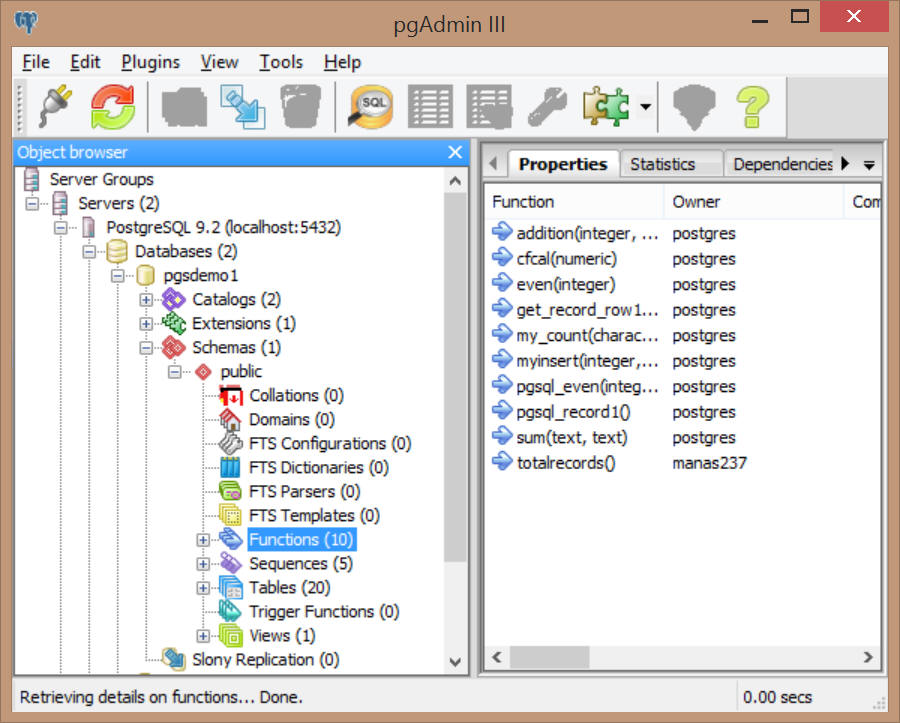Open the tab list dropdown arrow

point(870,165)
